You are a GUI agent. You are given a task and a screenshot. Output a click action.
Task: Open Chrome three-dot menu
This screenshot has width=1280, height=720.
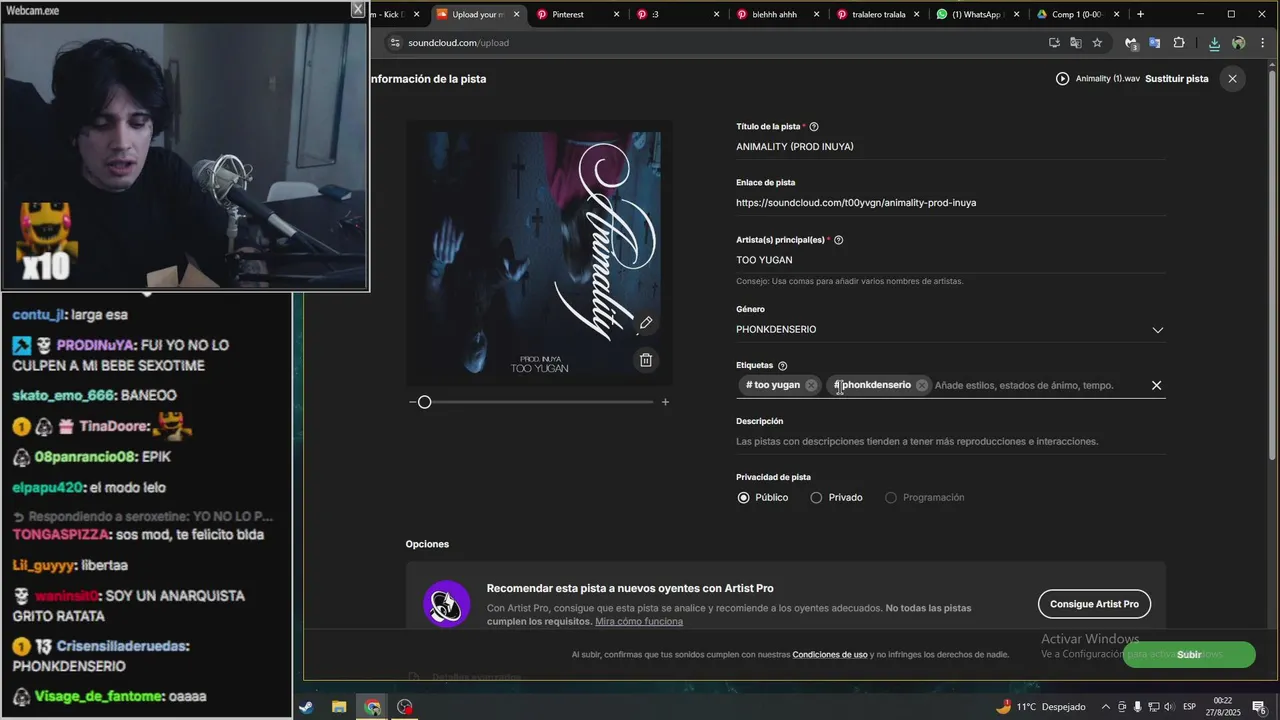pyautogui.click(x=1263, y=43)
